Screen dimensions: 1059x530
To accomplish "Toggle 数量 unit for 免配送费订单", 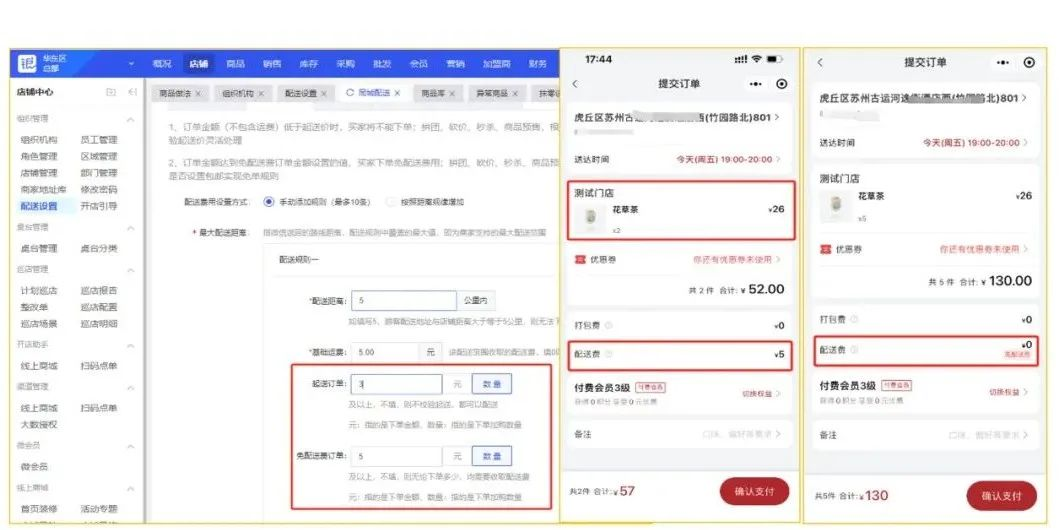I will (x=491, y=456).
